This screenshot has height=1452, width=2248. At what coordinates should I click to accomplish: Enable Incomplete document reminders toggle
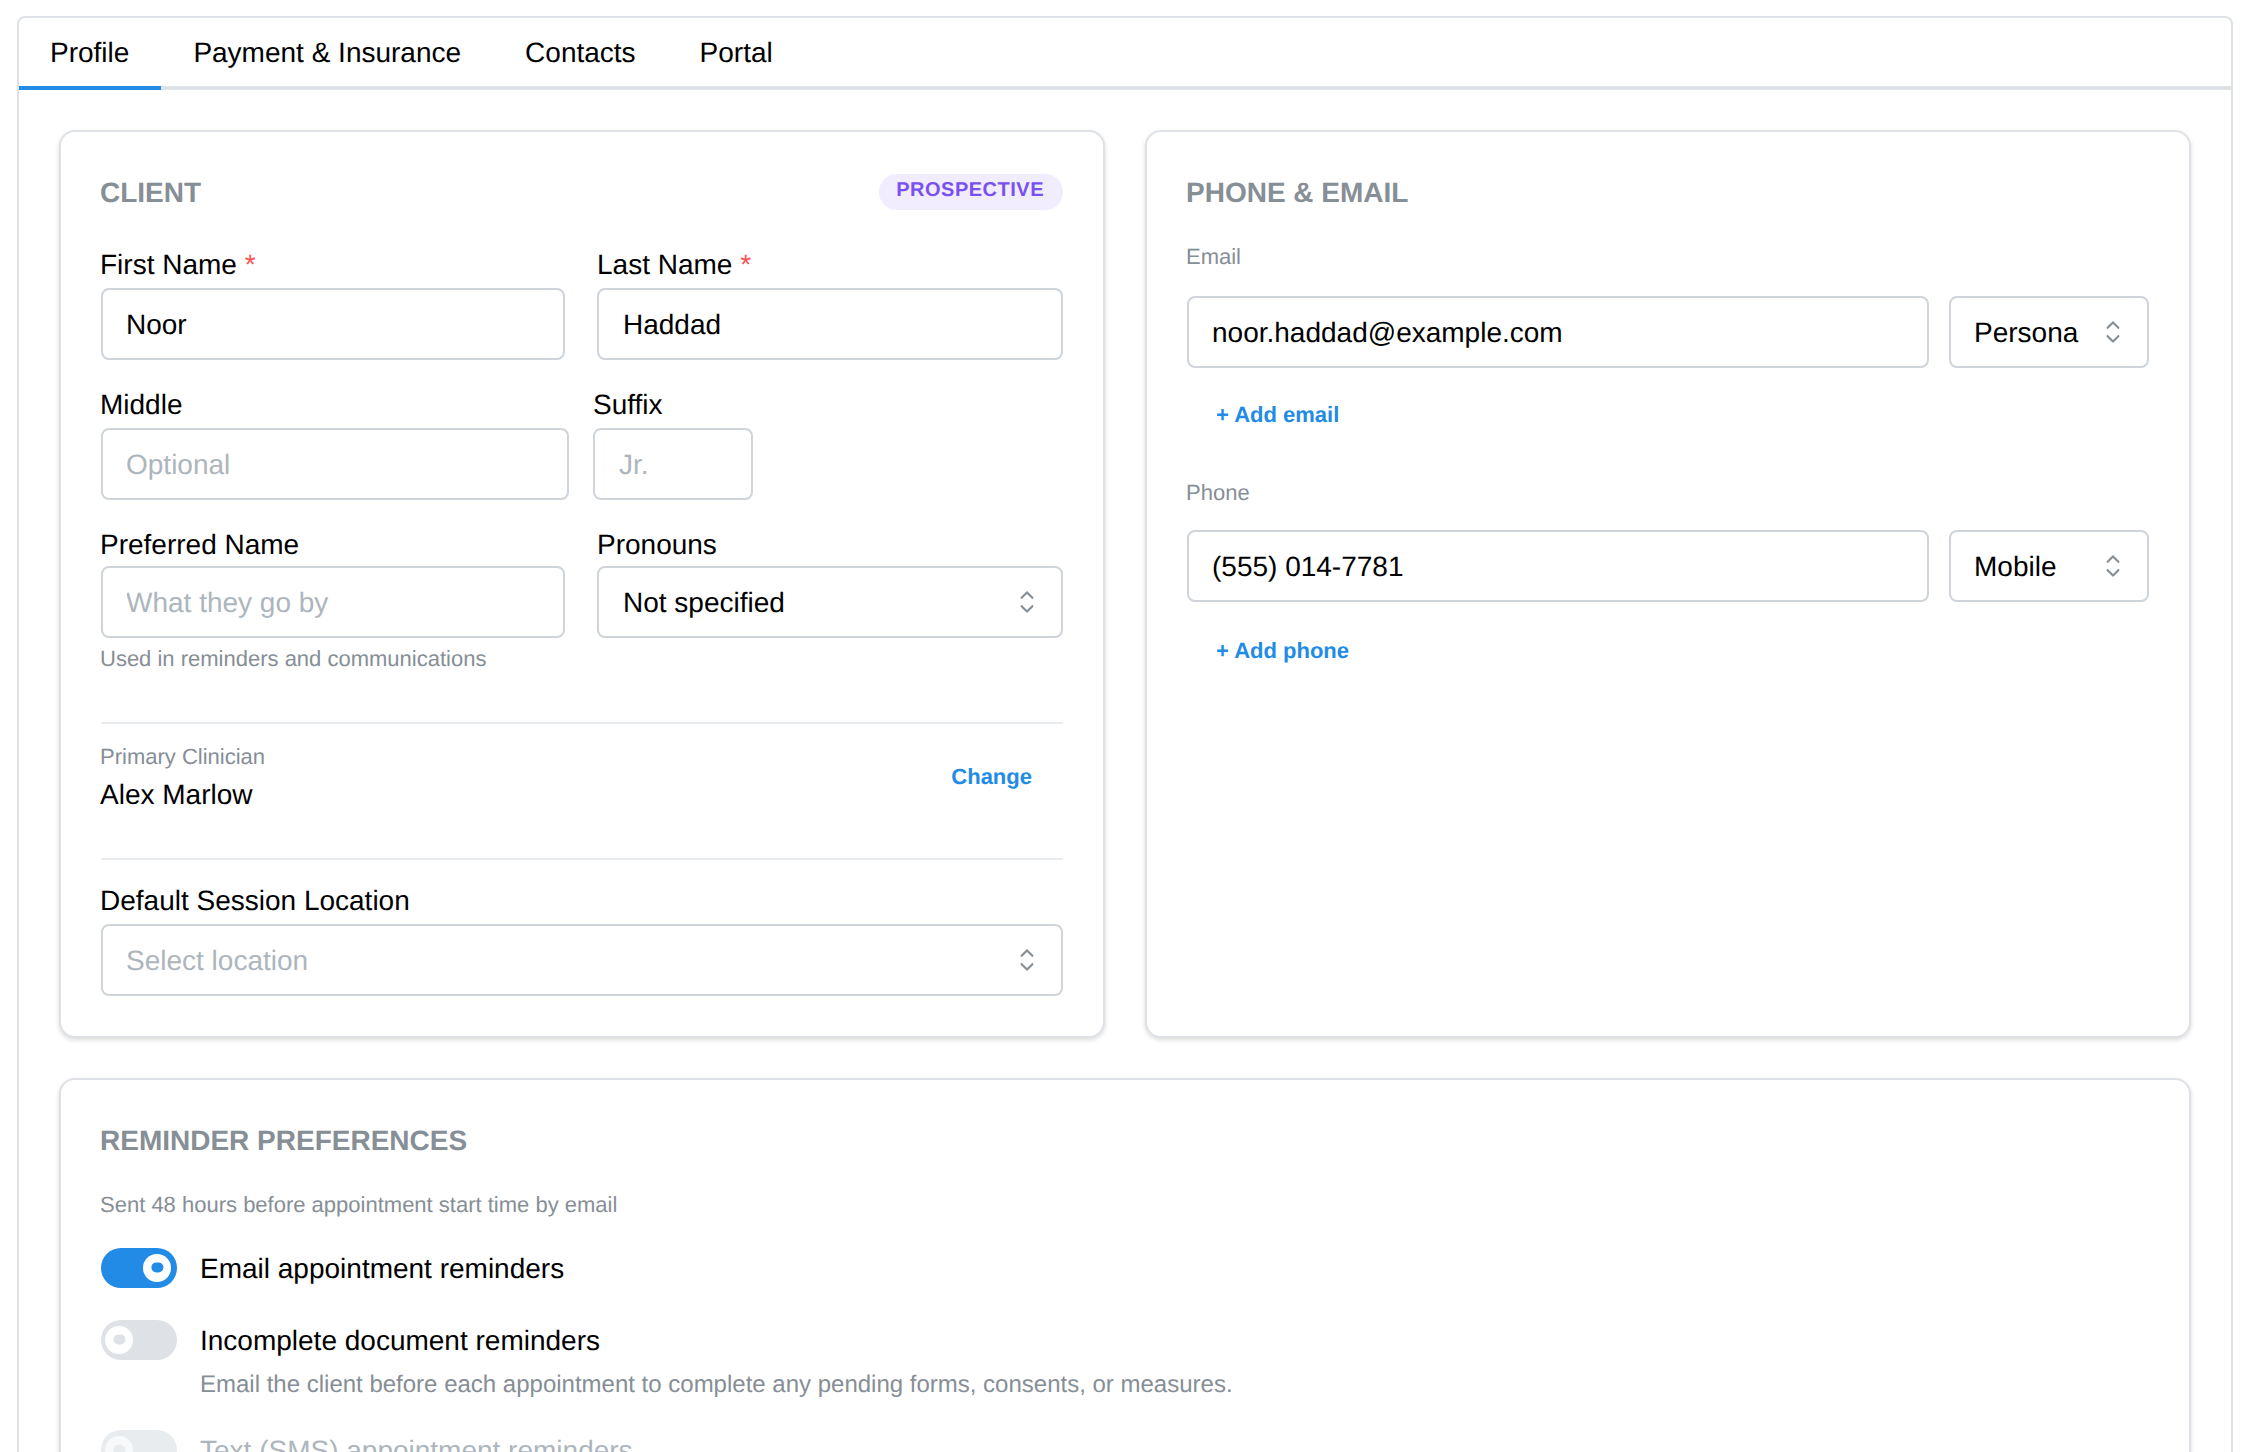tap(139, 1340)
